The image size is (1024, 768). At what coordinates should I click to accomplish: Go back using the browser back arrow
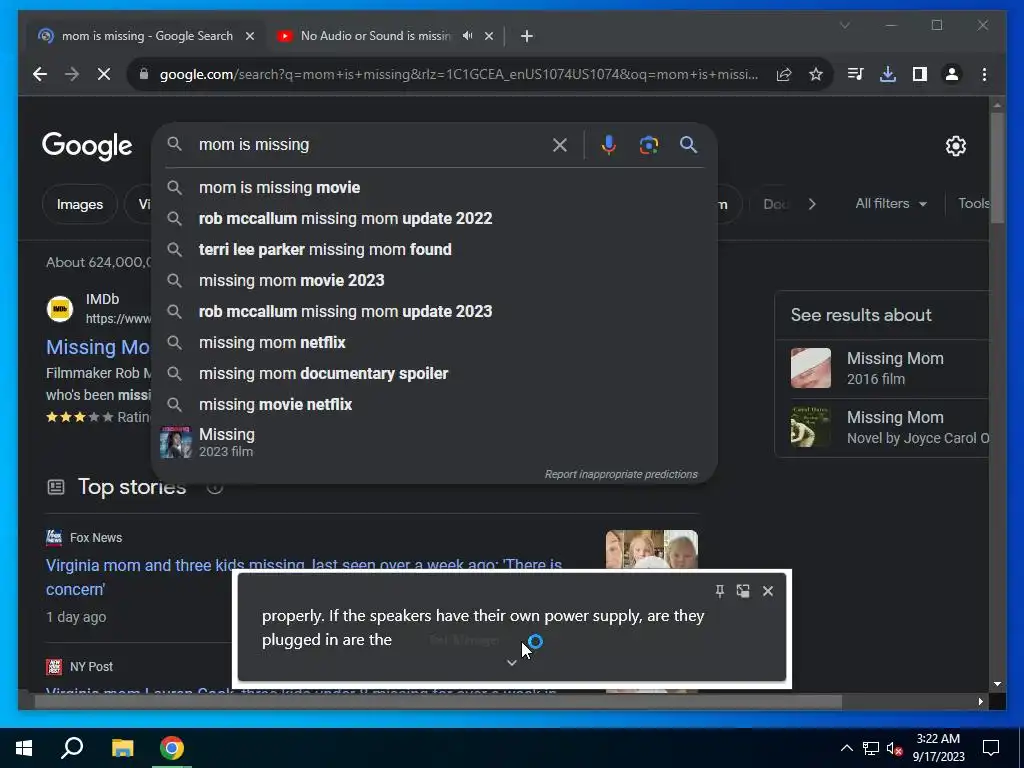40,74
